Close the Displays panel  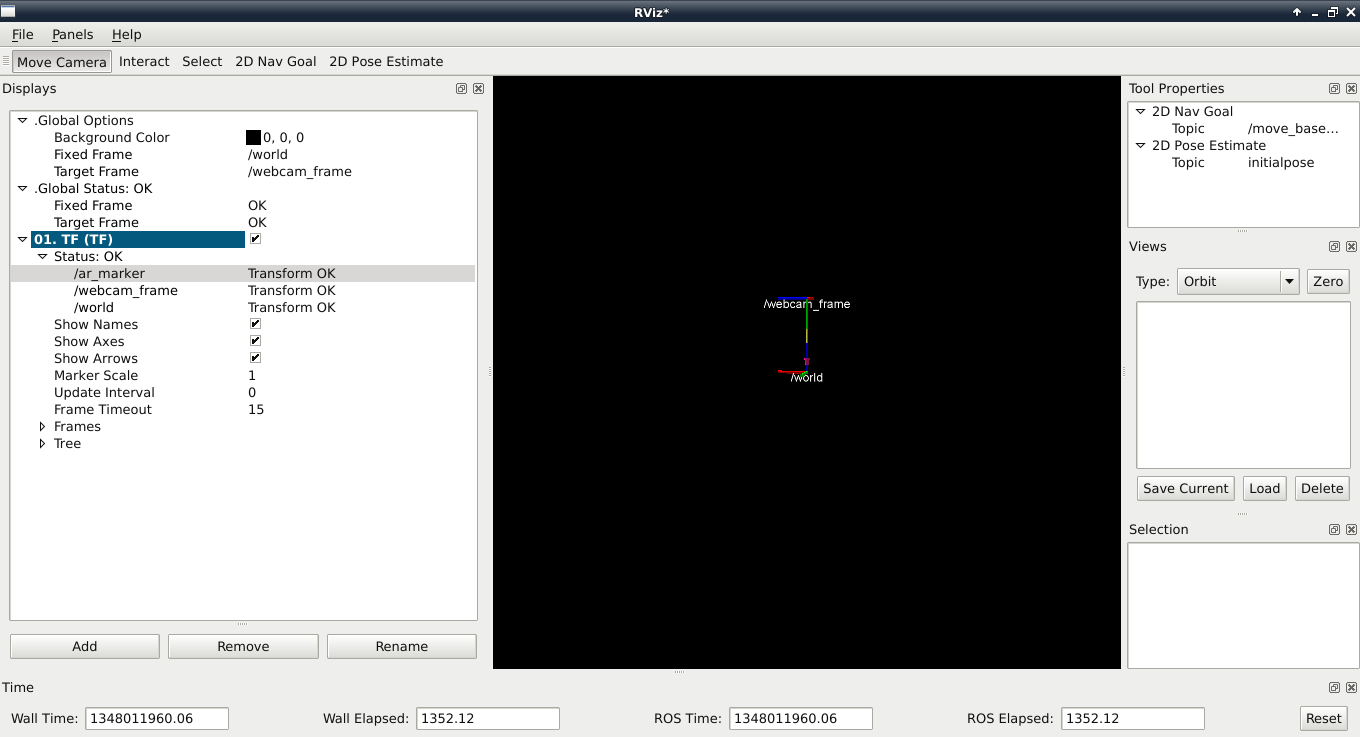478,89
